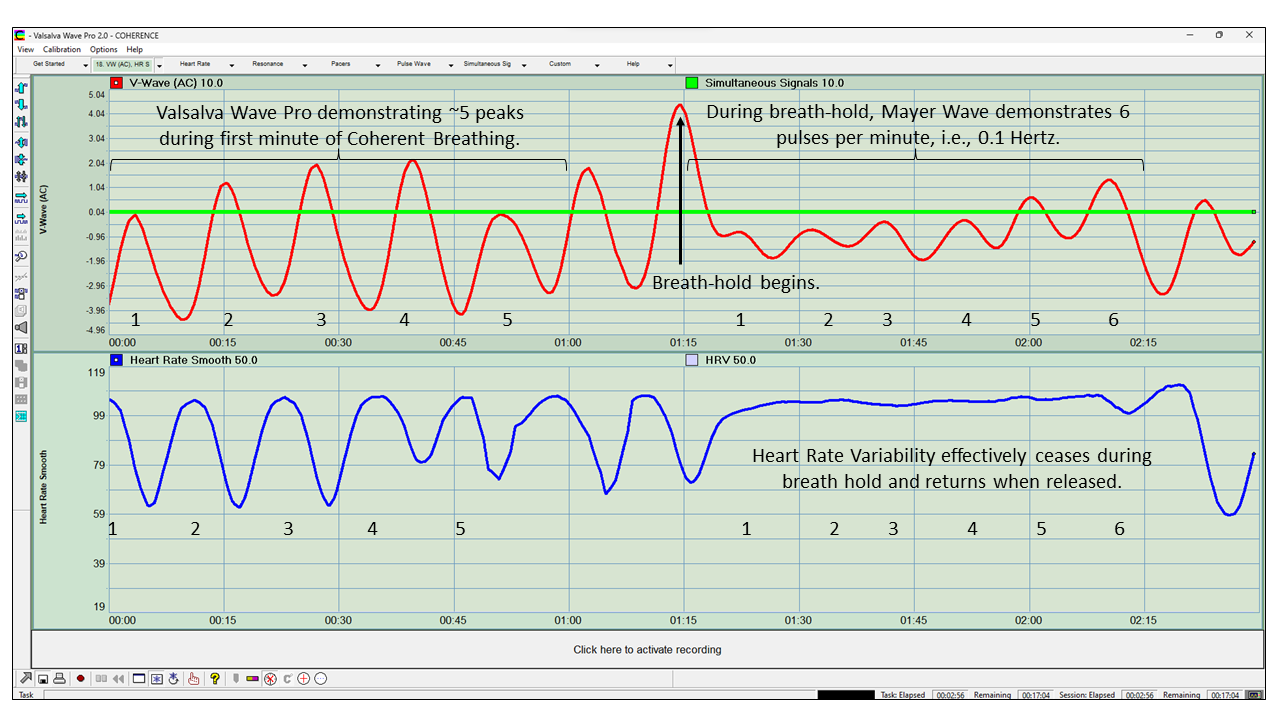Open the Heart Rate dropdown
Image resolution: width=1280 pixels, height=720 pixels.
(x=232, y=63)
